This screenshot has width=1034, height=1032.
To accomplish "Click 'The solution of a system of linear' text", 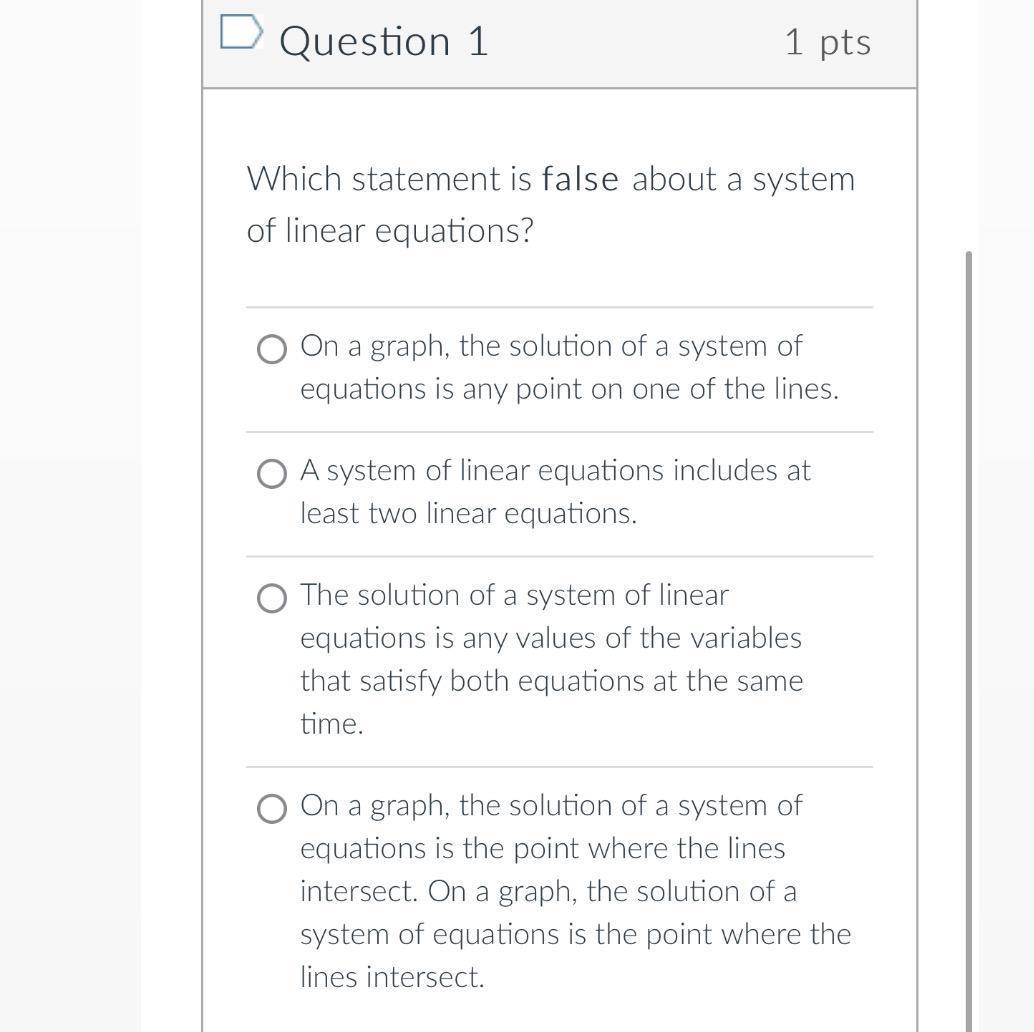I will [x=514, y=595].
